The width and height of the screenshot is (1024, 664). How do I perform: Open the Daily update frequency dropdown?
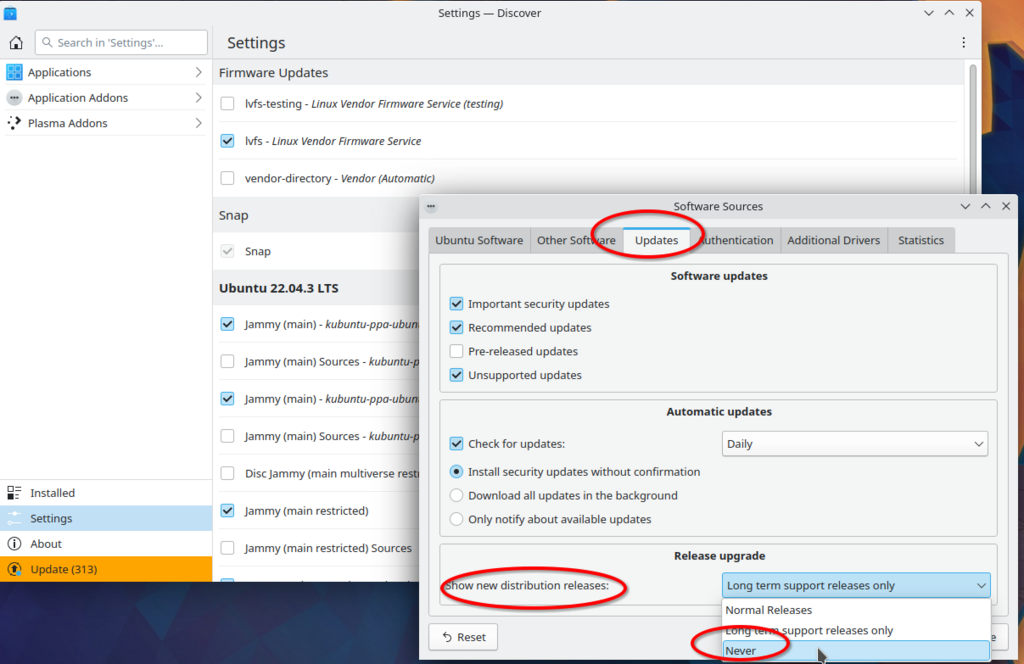tap(854, 444)
